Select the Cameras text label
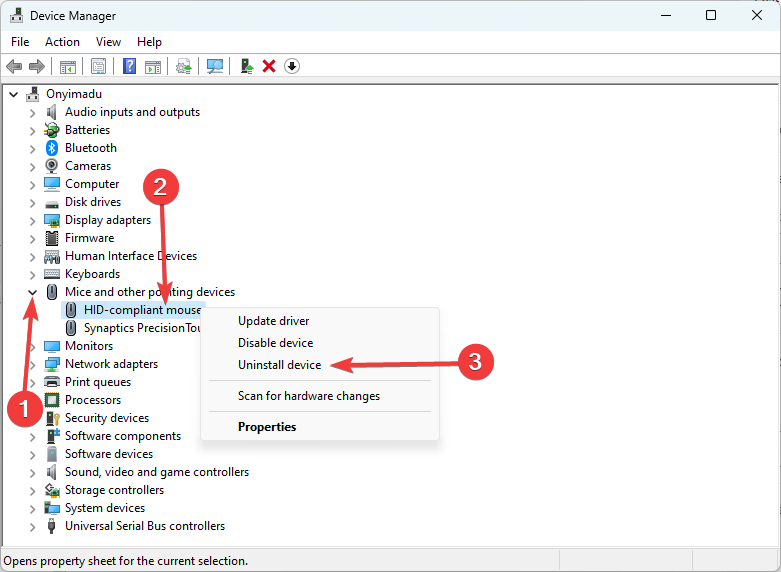Image resolution: width=781 pixels, height=572 pixels. 88,166
